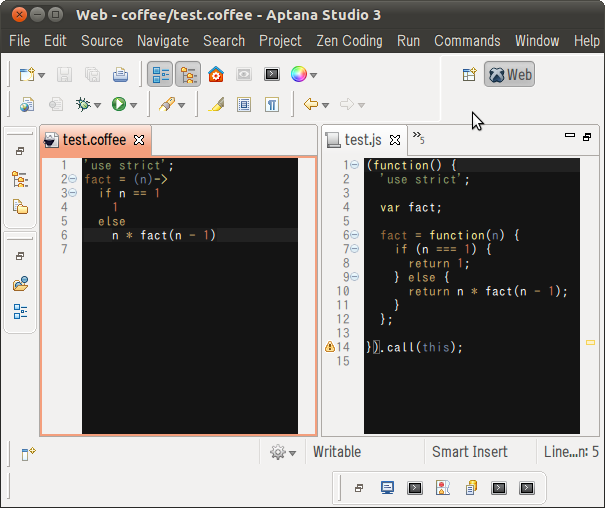Screen dimensions: 605x508
Task: Click the Save icon in toolbar
Action: pos(64,74)
